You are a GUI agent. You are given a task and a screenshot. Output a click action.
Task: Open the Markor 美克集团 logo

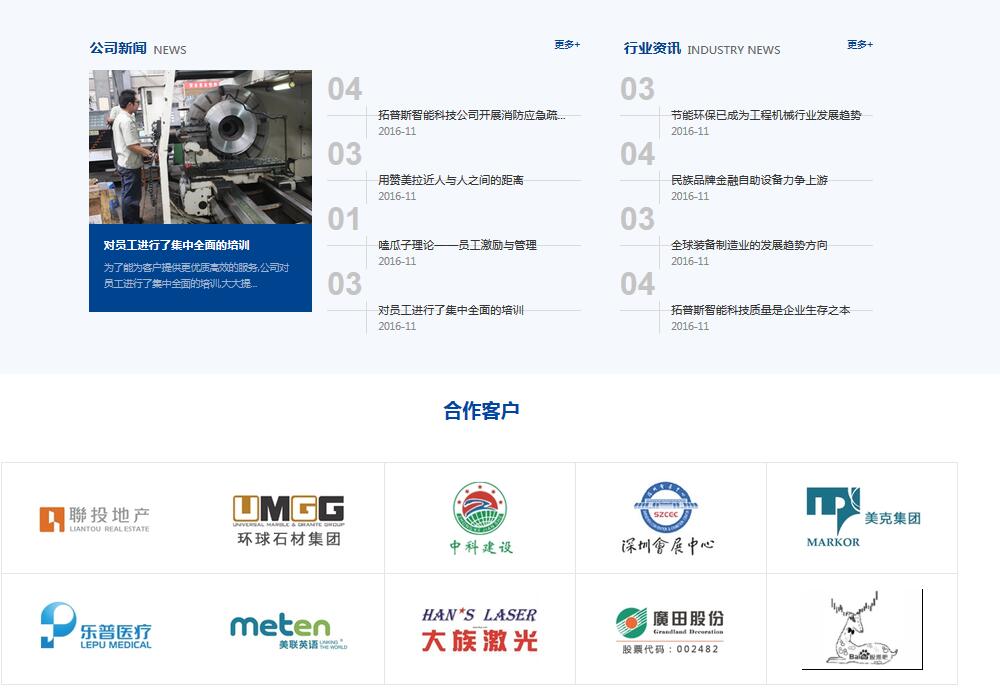click(x=862, y=518)
